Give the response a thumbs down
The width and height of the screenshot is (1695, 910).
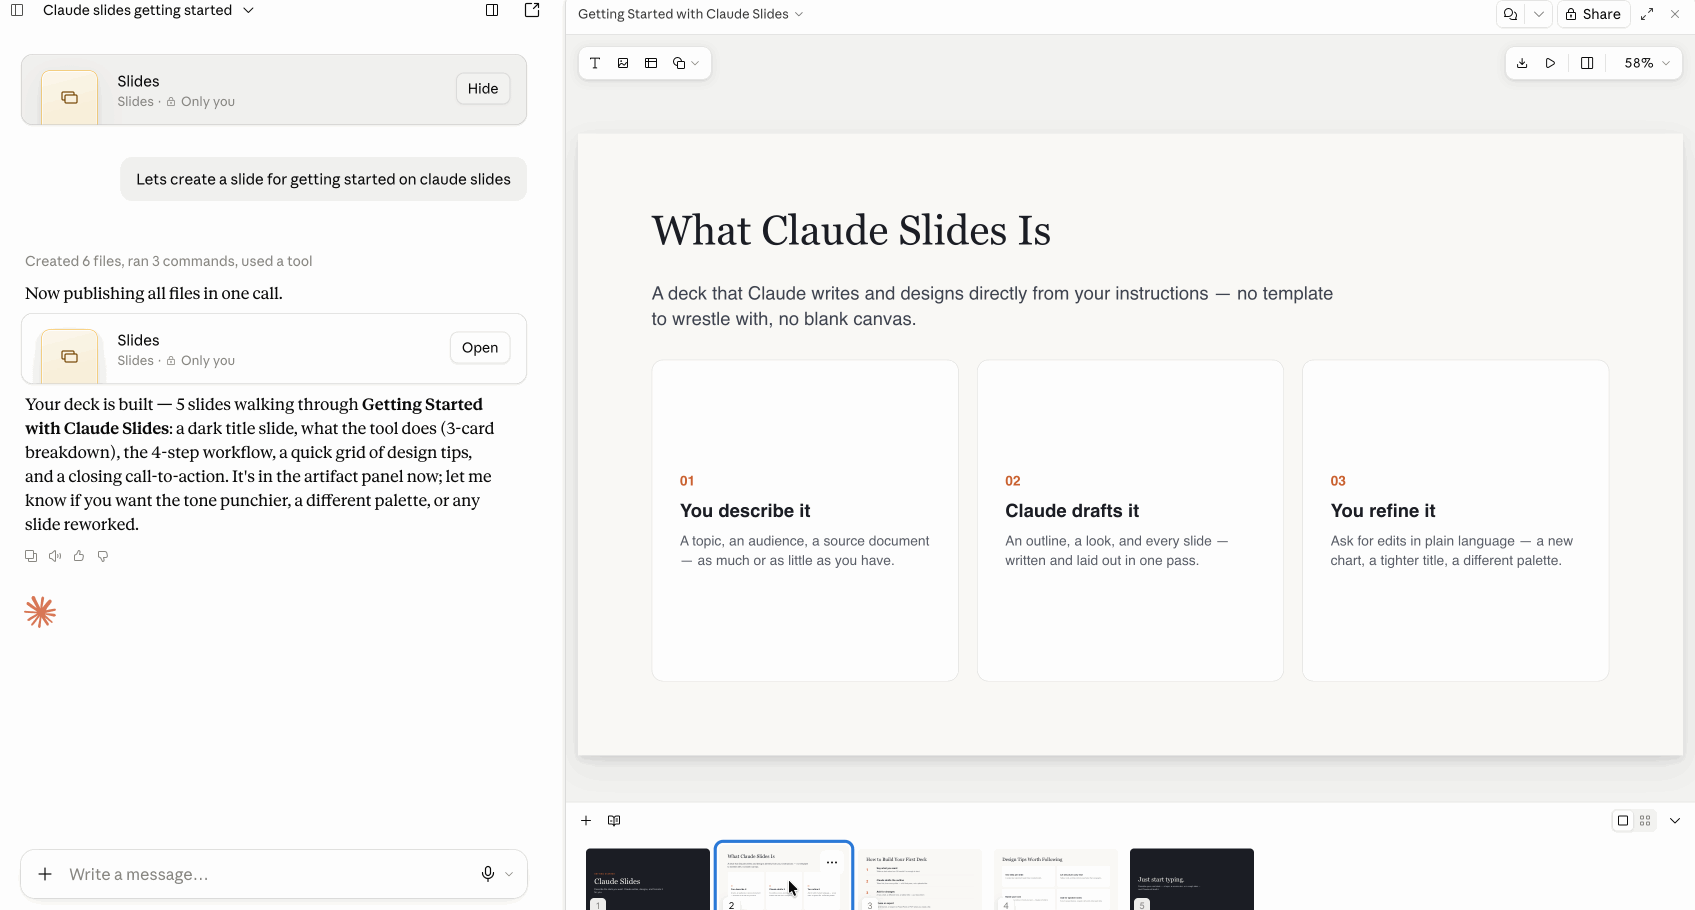click(x=103, y=556)
